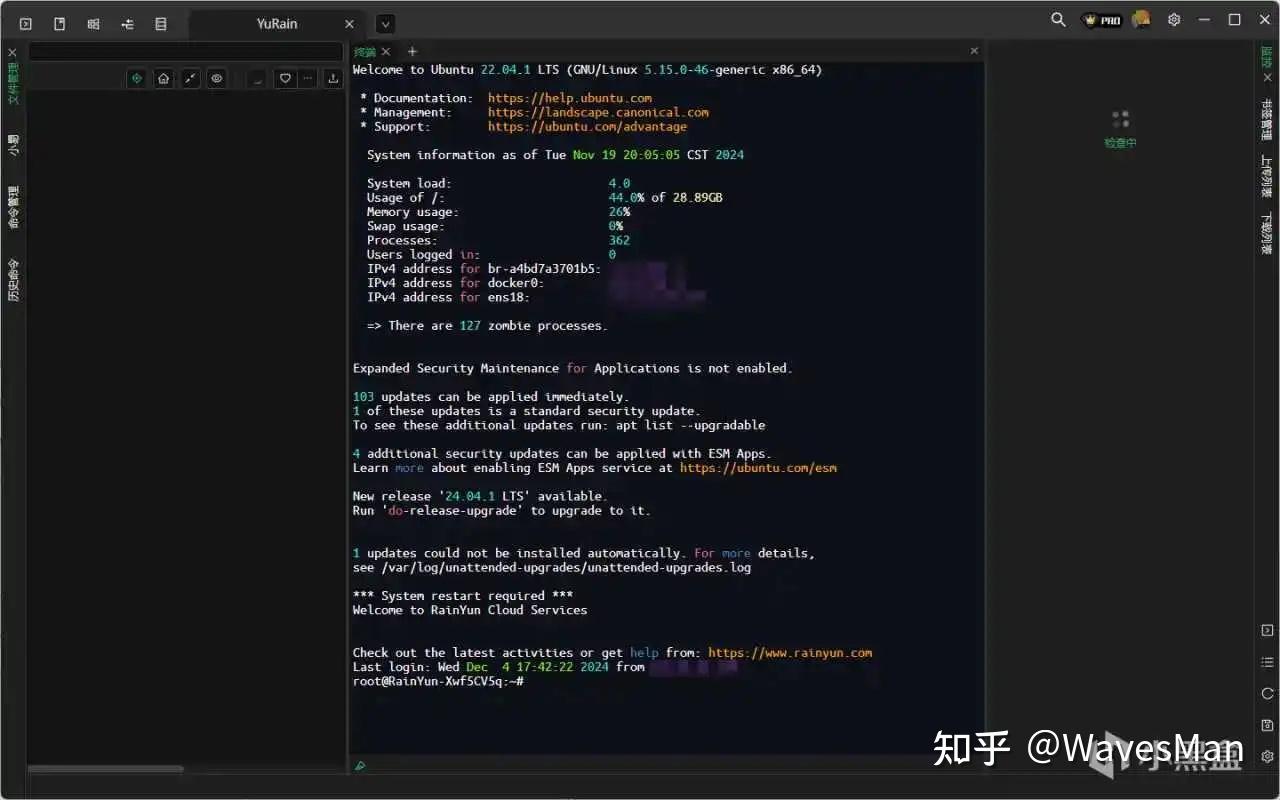Open the 文件管理 side tab
The width and height of the screenshot is (1280, 800).
[13, 83]
